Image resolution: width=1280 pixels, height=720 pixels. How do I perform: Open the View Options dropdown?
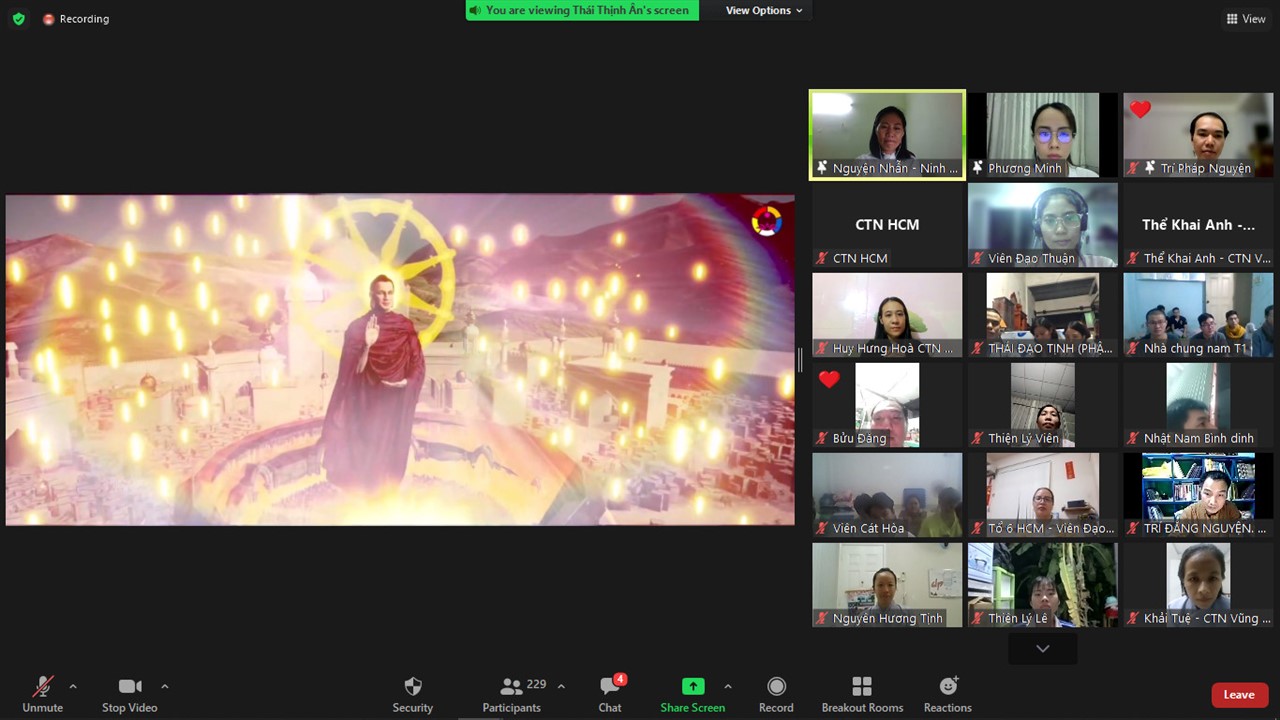(764, 10)
